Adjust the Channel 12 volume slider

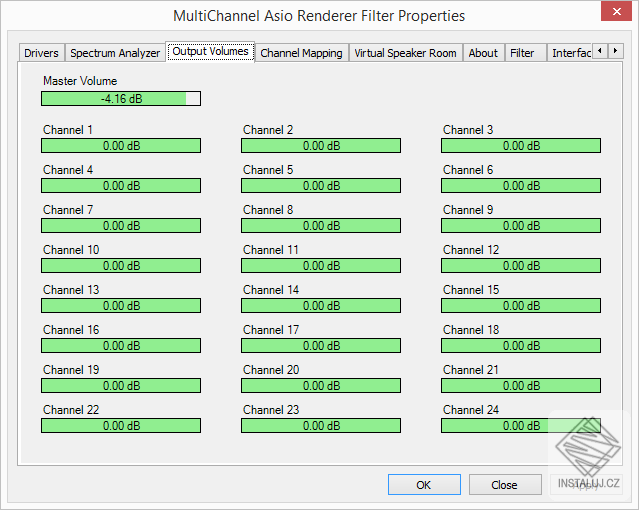tap(521, 265)
